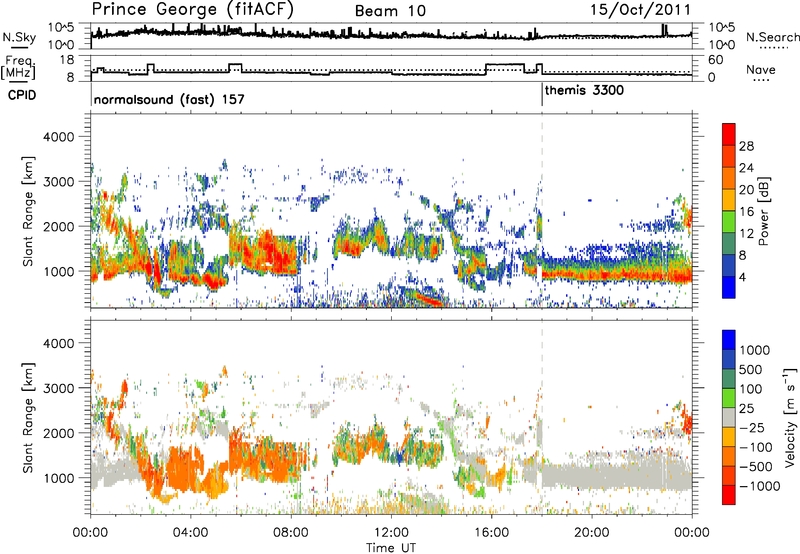Click the gray segment of Velocity colorbar
The width and height of the screenshot is (800, 554).
[729, 418]
